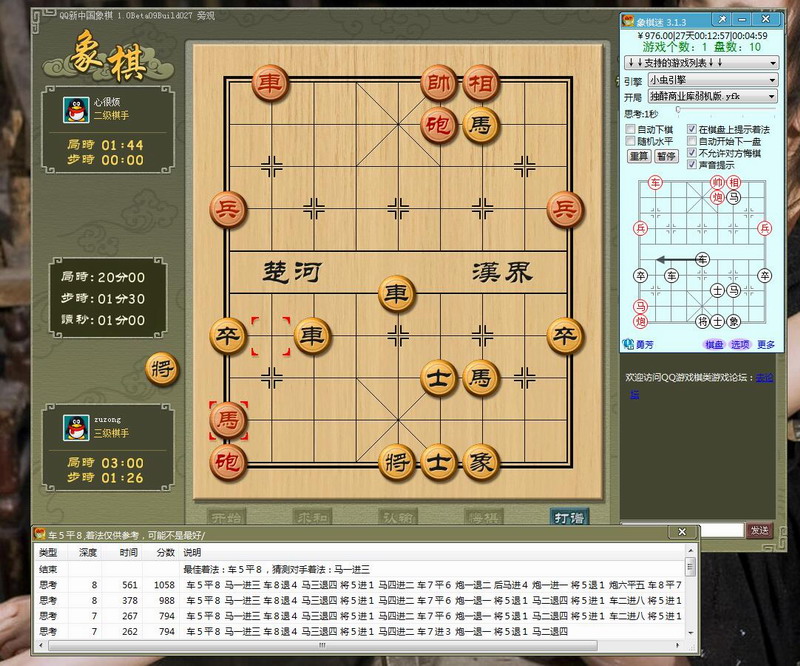Click the 悔棋 undo button
800x666 pixels.
[x=483, y=517]
